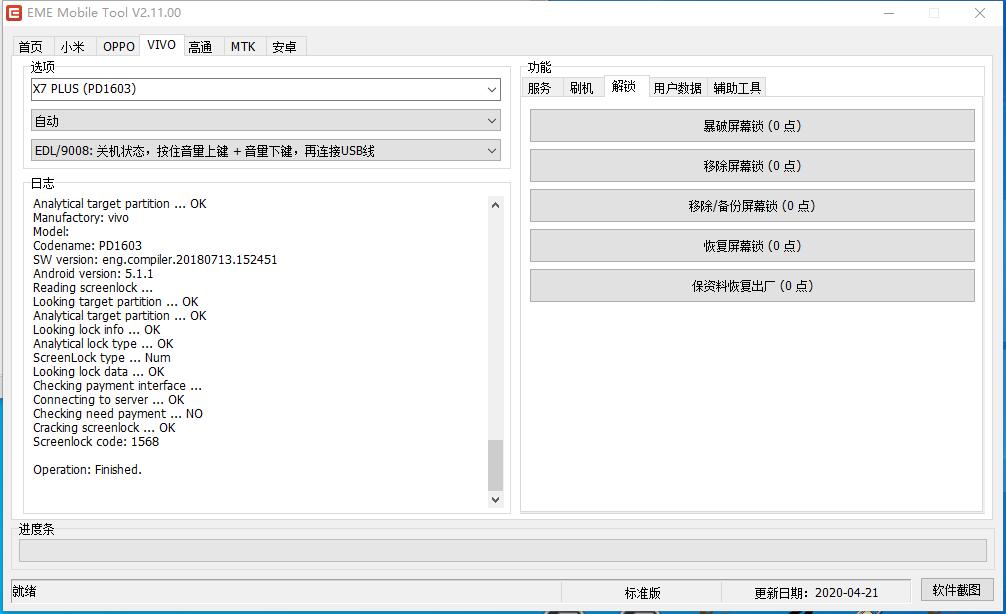
Task: Open the 首页 tab
Action: (x=31, y=47)
